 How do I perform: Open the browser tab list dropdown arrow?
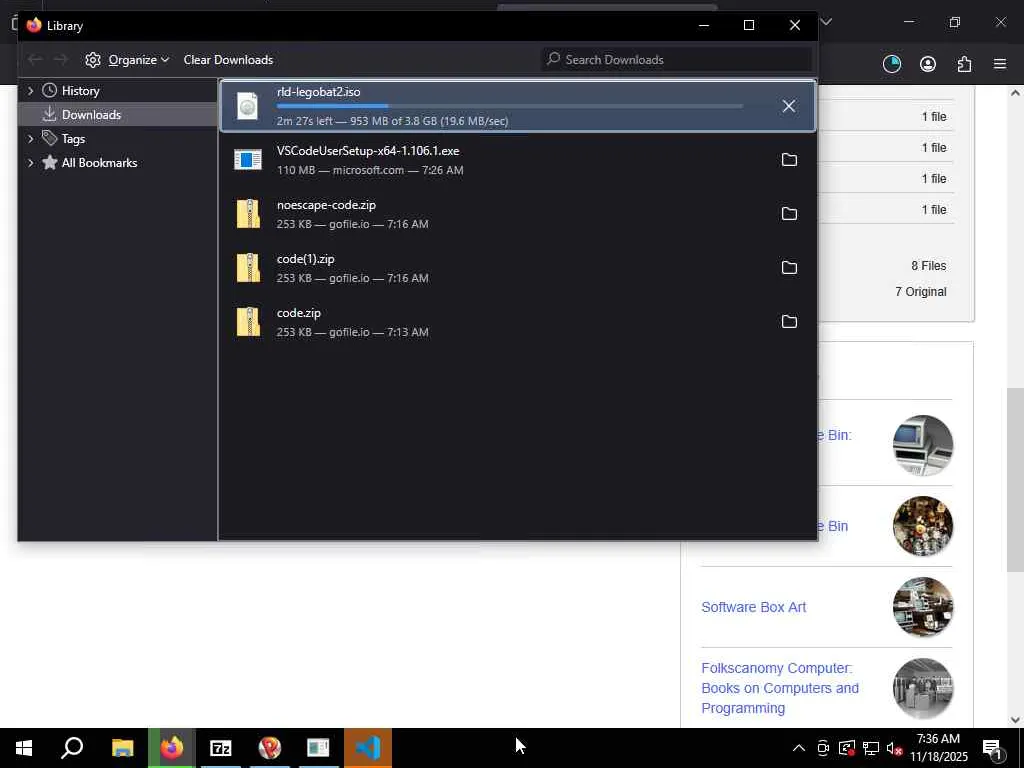click(x=826, y=22)
